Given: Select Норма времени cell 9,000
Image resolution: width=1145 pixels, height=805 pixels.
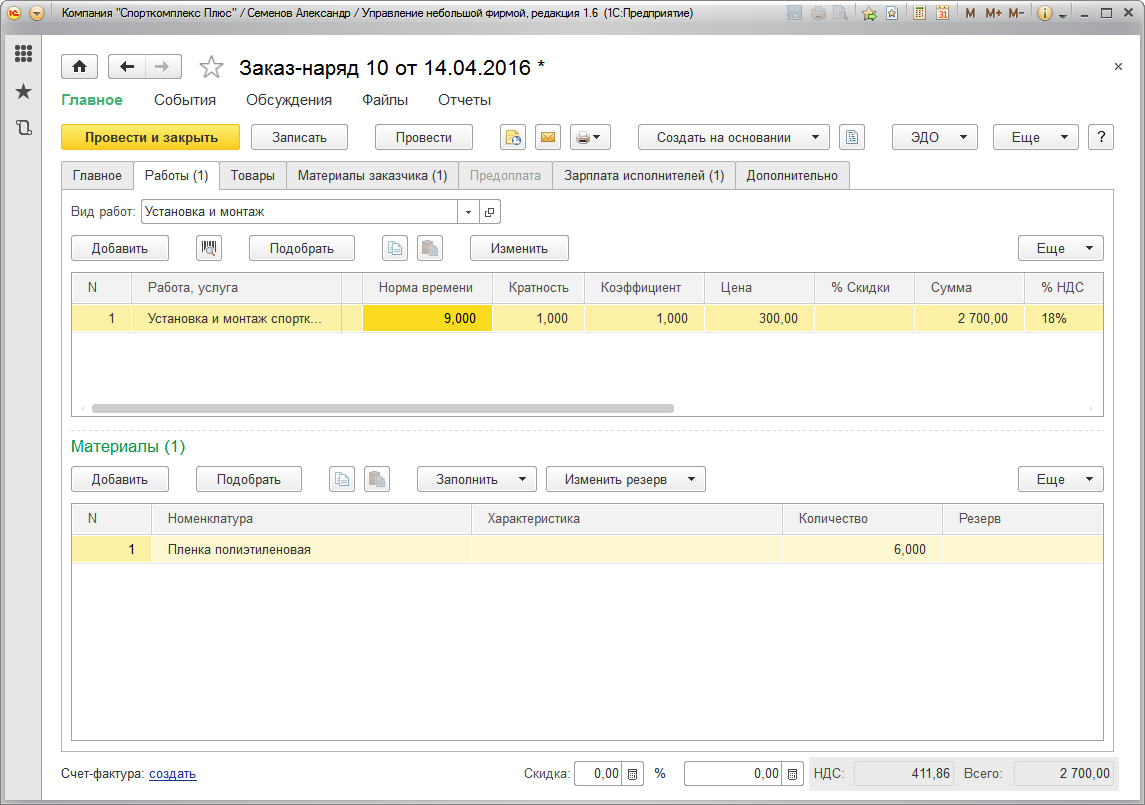Looking at the screenshot, I should pos(427,318).
